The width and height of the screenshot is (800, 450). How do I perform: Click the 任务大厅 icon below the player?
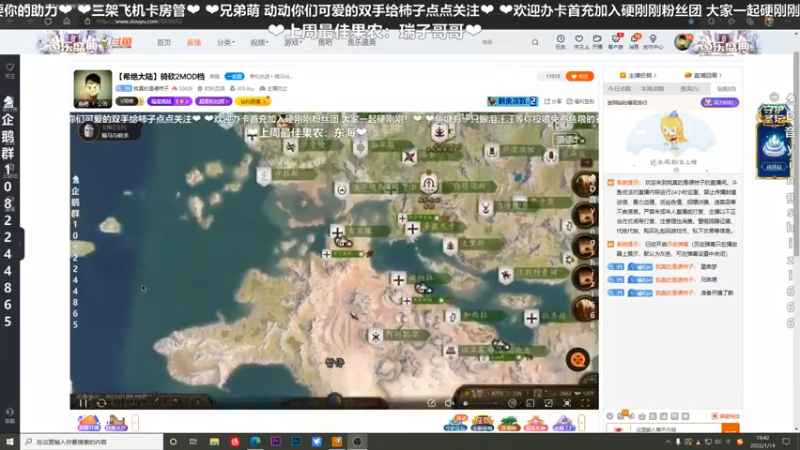(x=116, y=422)
